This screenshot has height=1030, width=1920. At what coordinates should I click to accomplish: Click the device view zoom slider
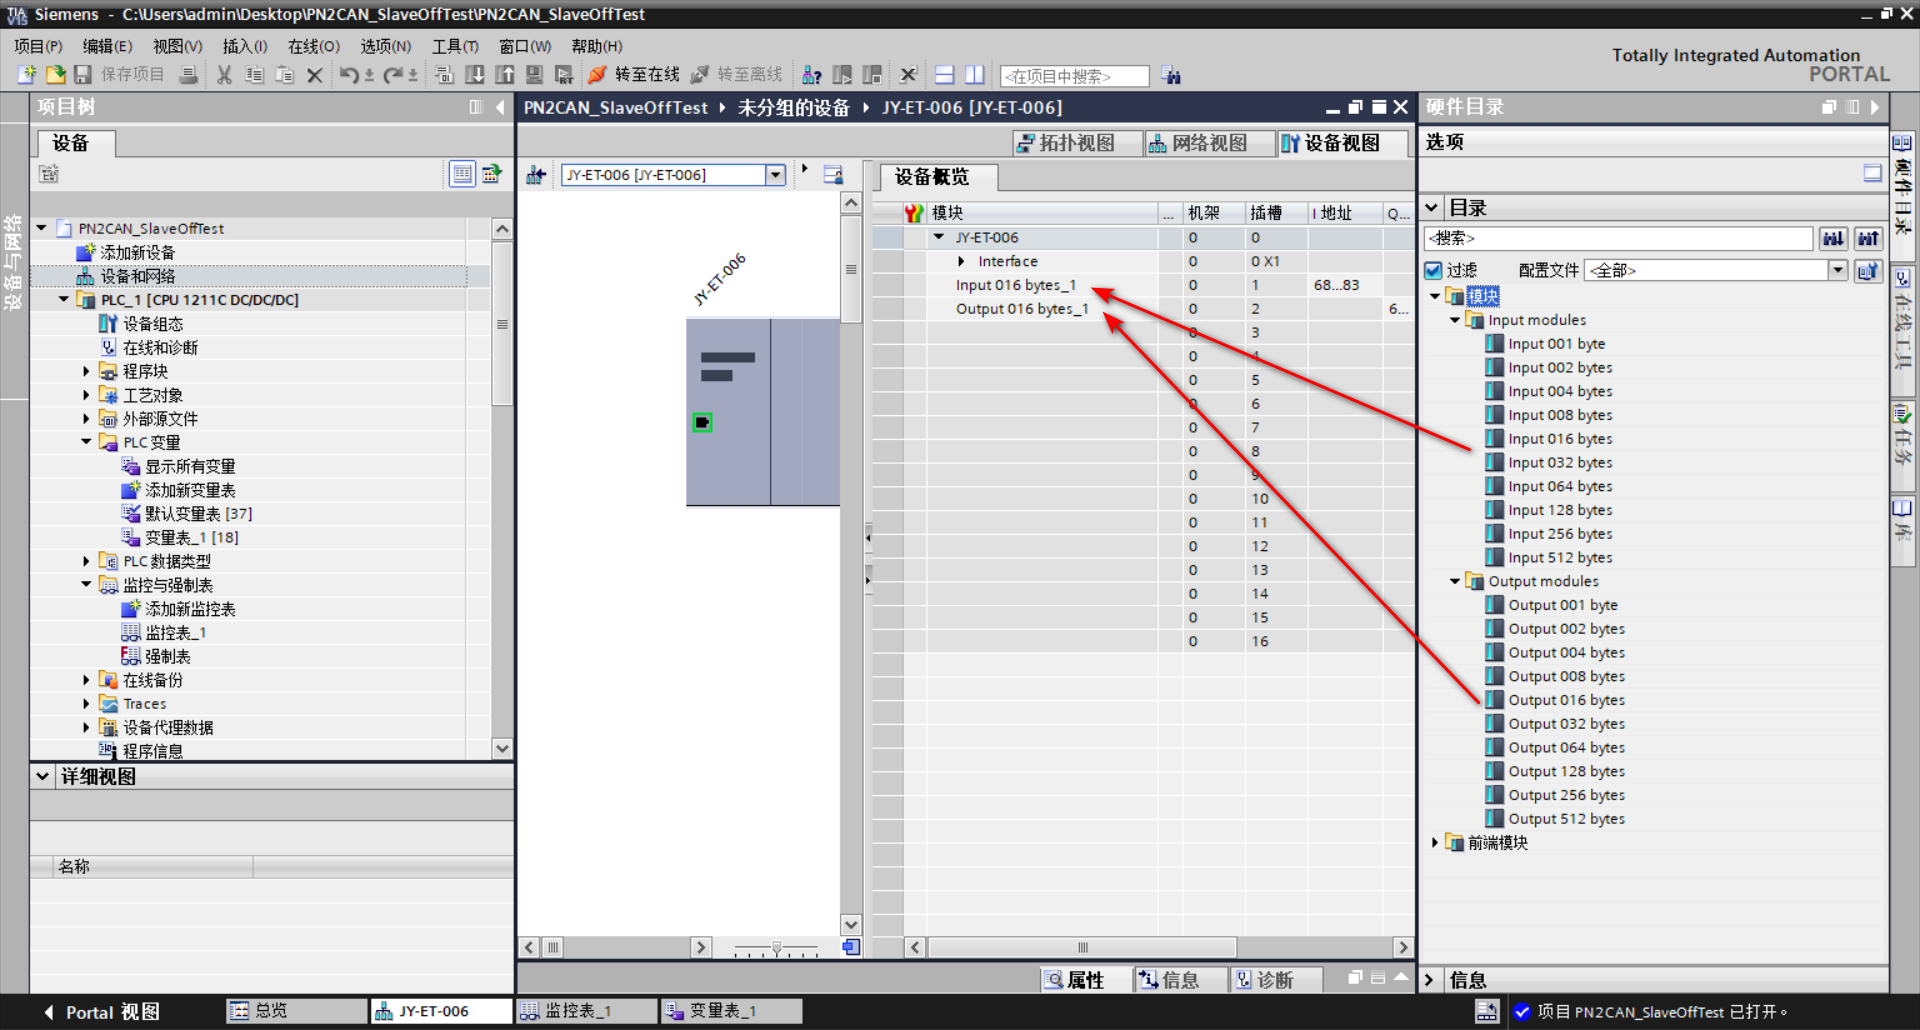click(776, 947)
